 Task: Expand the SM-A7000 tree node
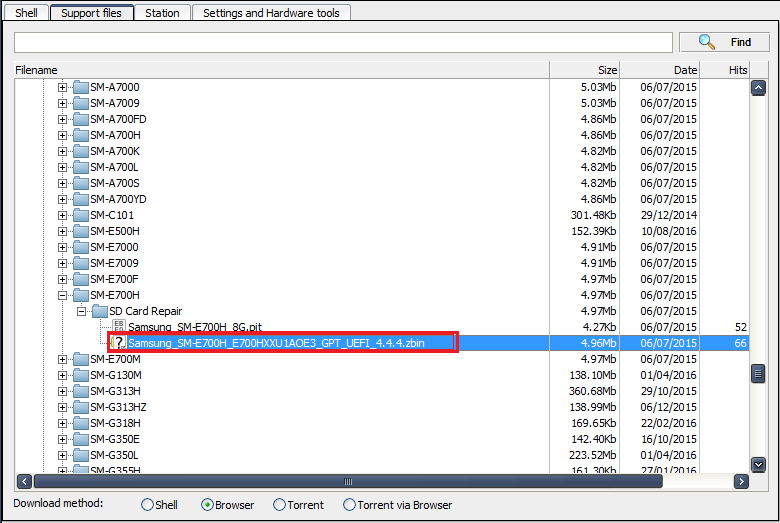(62, 88)
